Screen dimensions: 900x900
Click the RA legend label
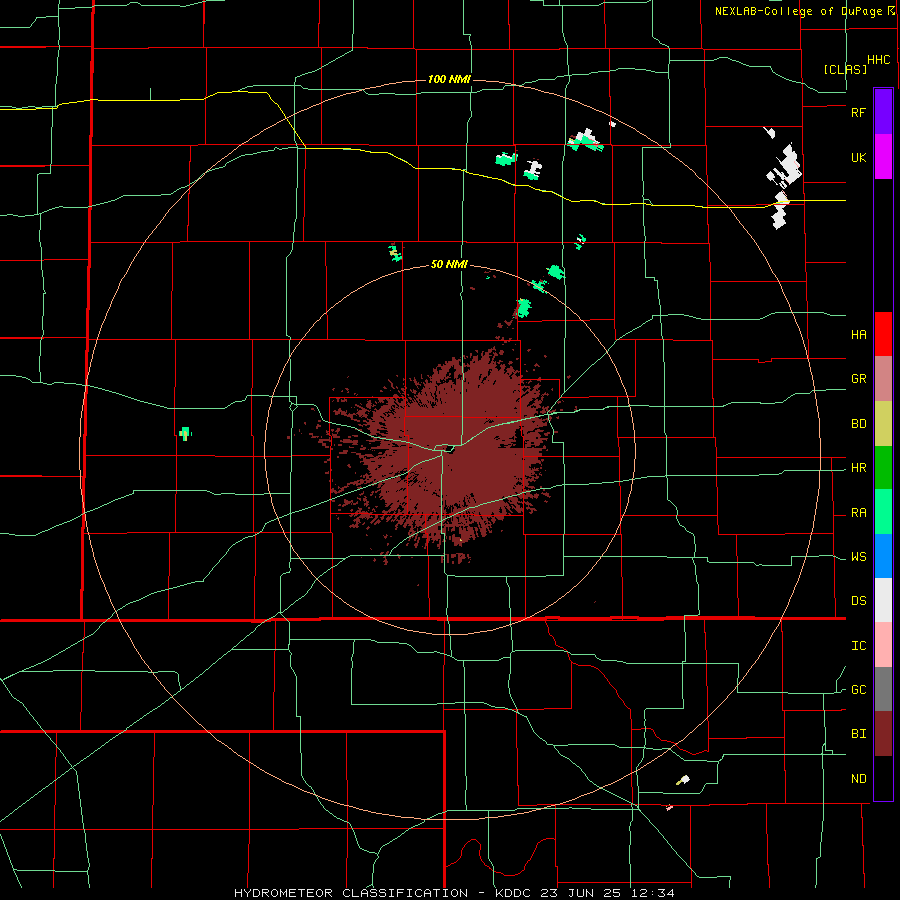(x=858, y=513)
